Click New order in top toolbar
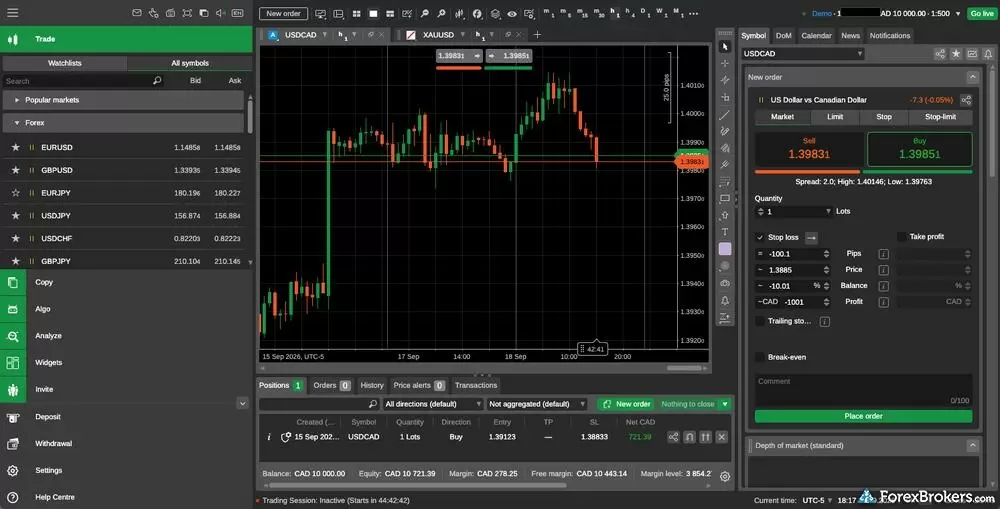 click(283, 13)
